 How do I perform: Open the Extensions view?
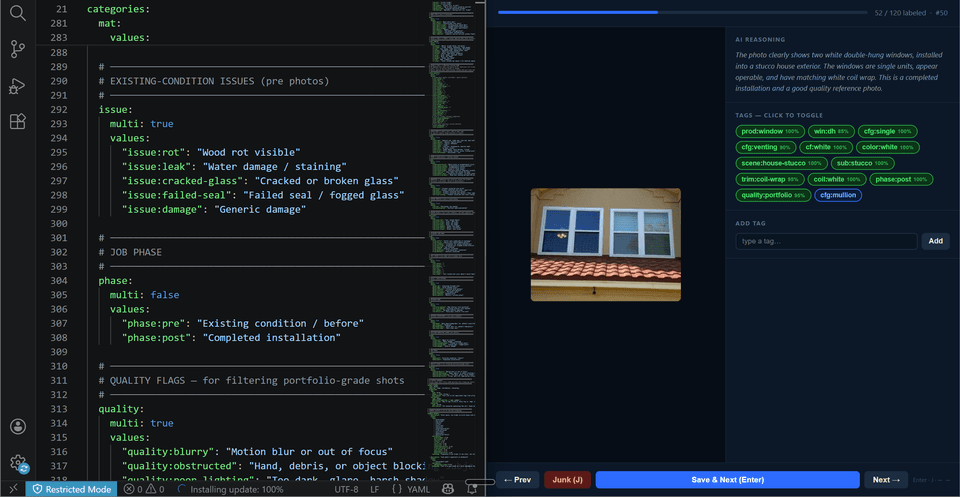click(x=18, y=121)
